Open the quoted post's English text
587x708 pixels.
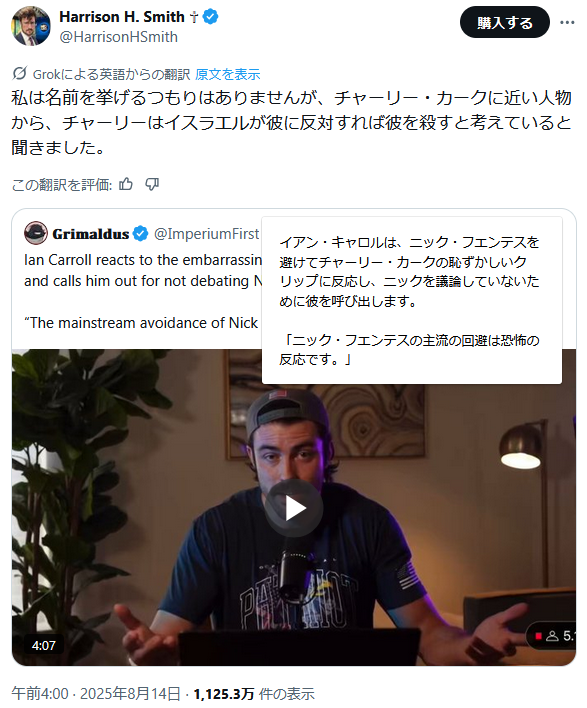tap(143, 291)
